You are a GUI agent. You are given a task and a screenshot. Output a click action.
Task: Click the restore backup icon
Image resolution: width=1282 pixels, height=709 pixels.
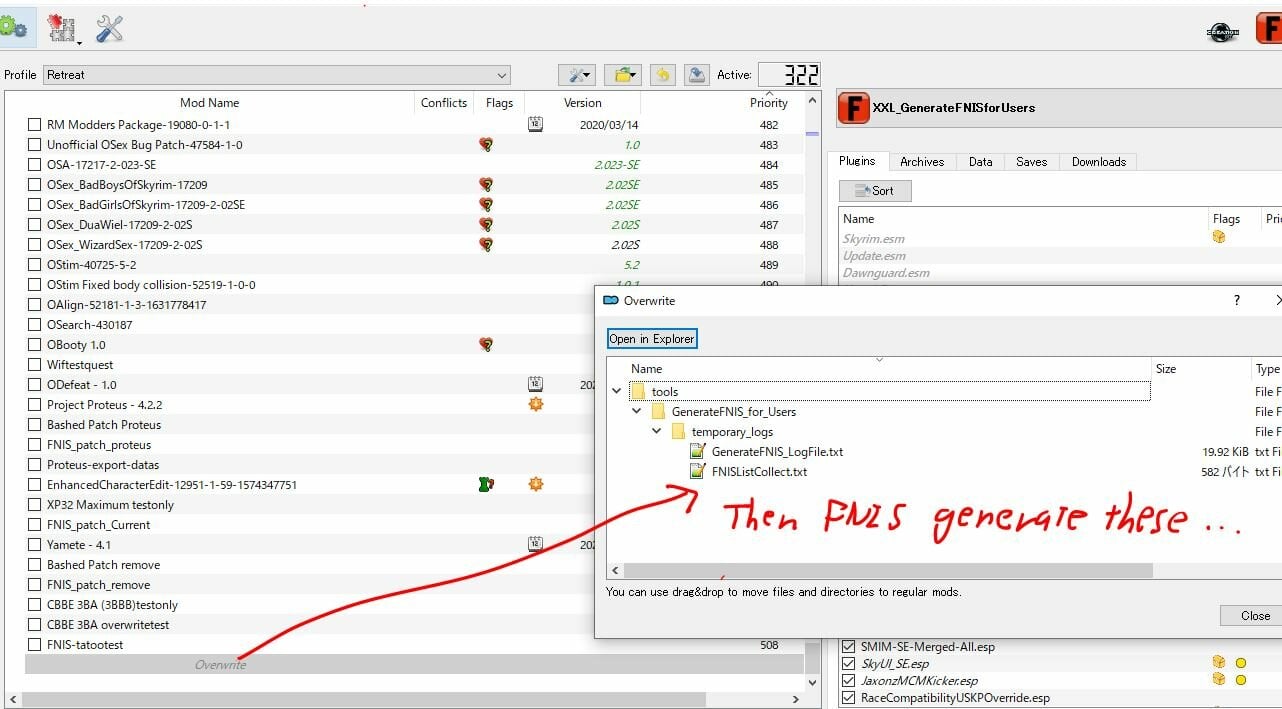[662, 75]
